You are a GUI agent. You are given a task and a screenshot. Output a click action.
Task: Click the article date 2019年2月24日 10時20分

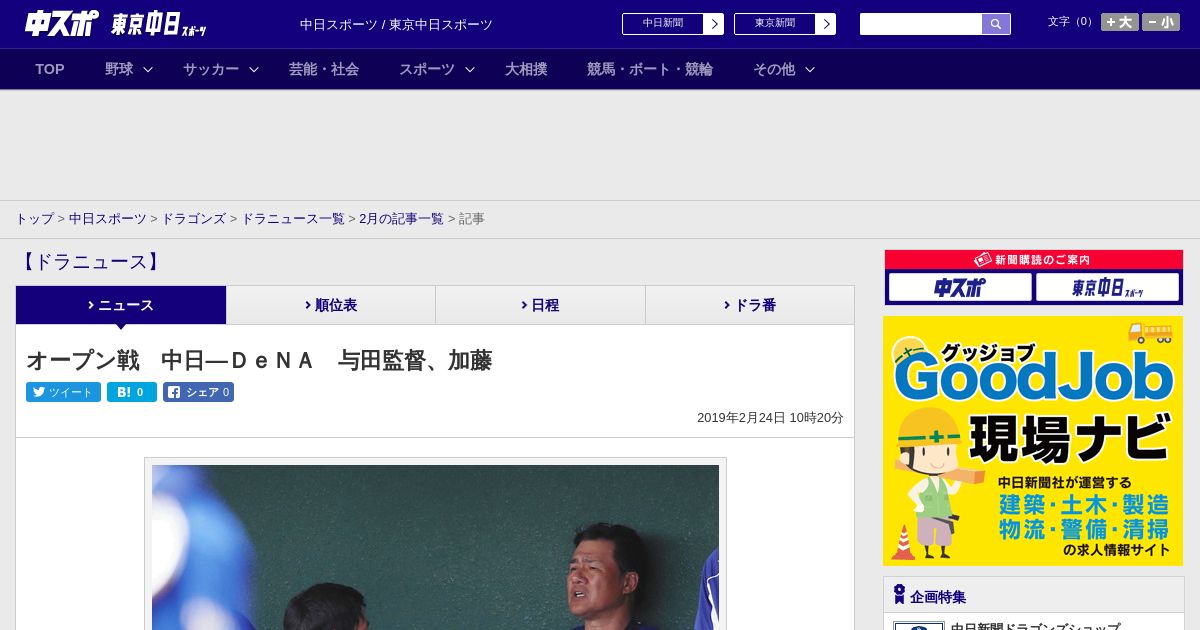tap(770, 418)
